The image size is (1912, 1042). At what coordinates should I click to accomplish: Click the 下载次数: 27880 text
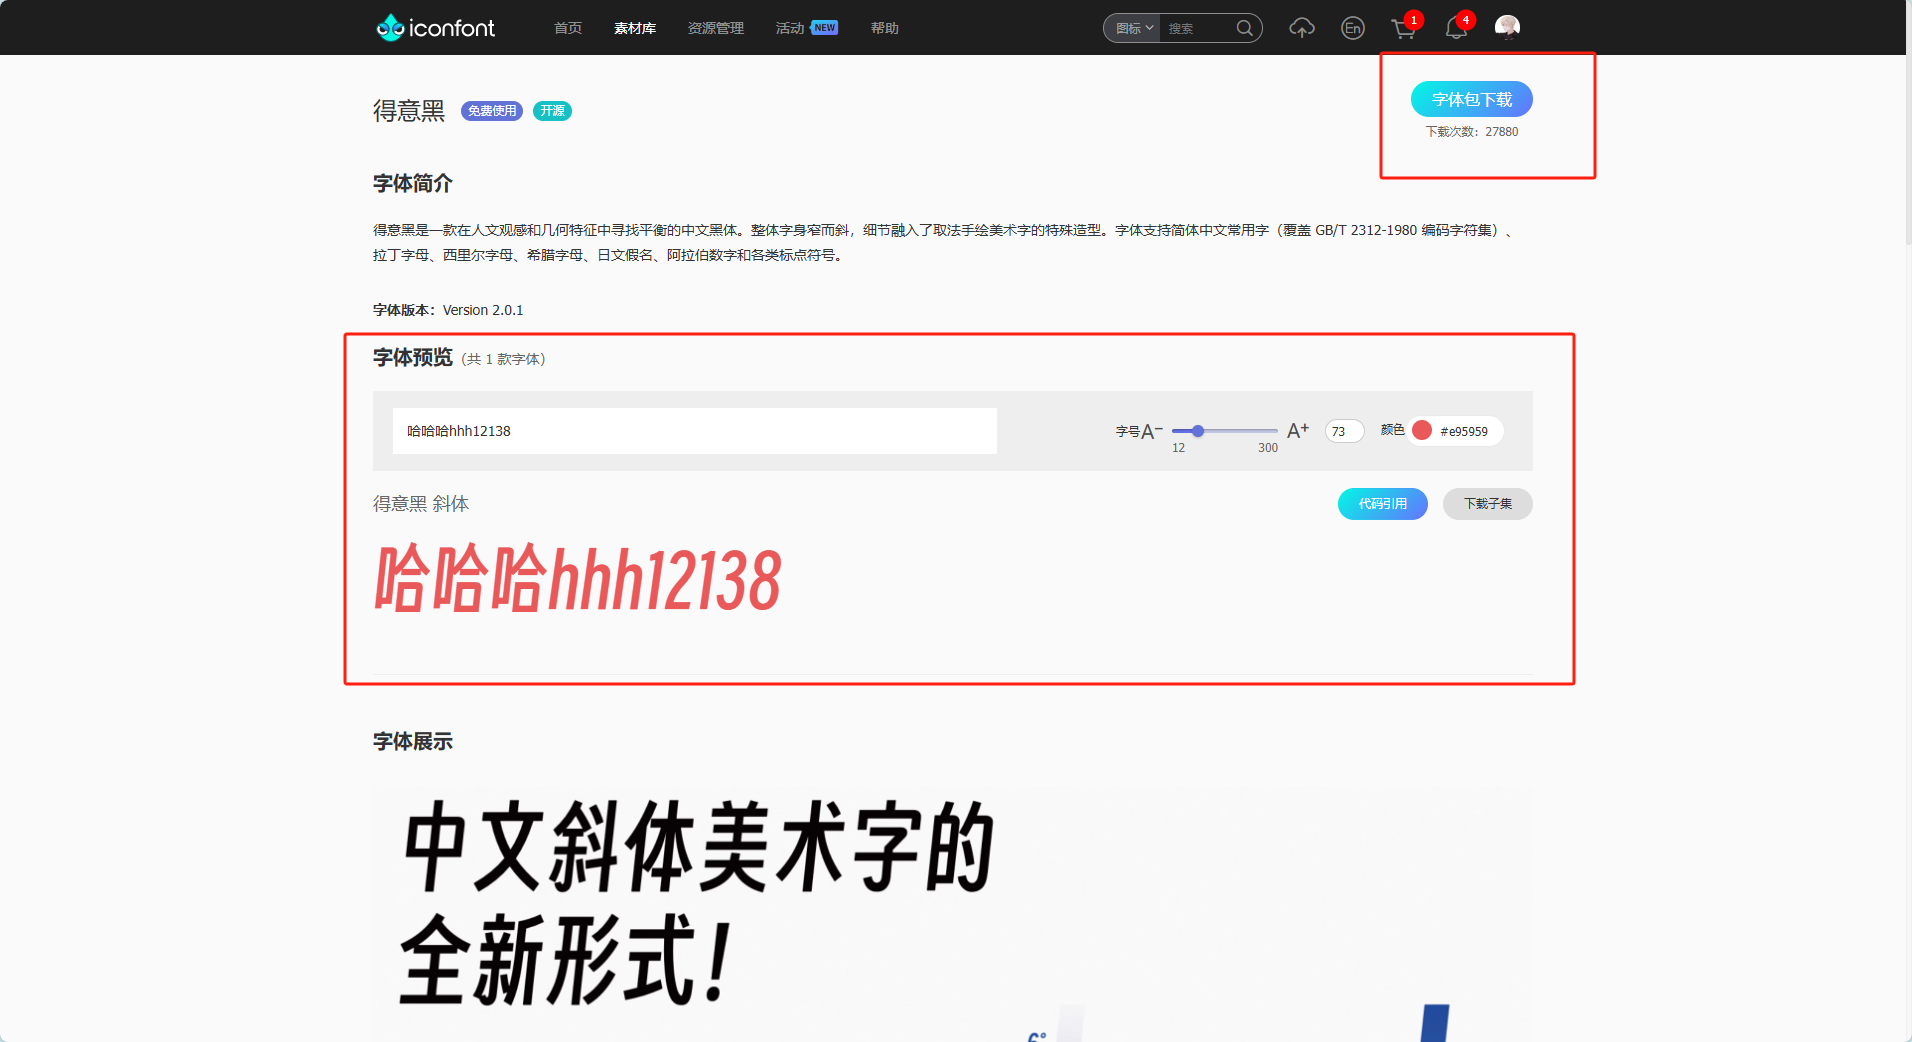tap(1471, 132)
